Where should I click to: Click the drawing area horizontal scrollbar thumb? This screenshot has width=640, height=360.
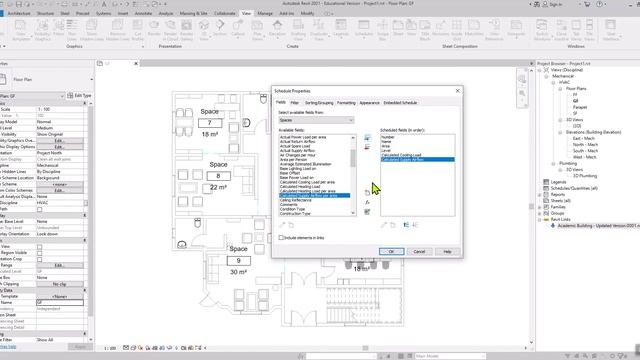coord(365,348)
